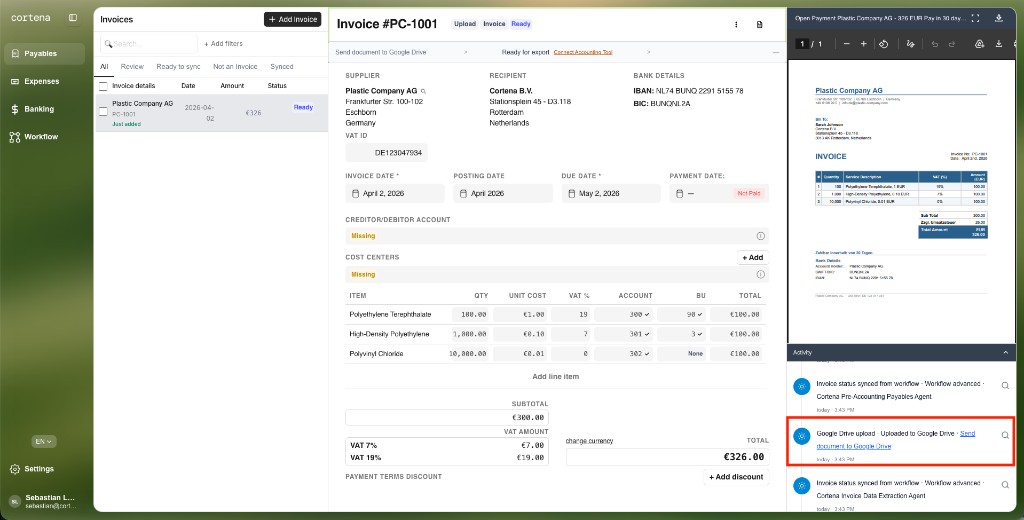1024x520 pixels.
Task: Toggle the sidebar panel icon beside the Cortena logo
Action: pos(72,18)
